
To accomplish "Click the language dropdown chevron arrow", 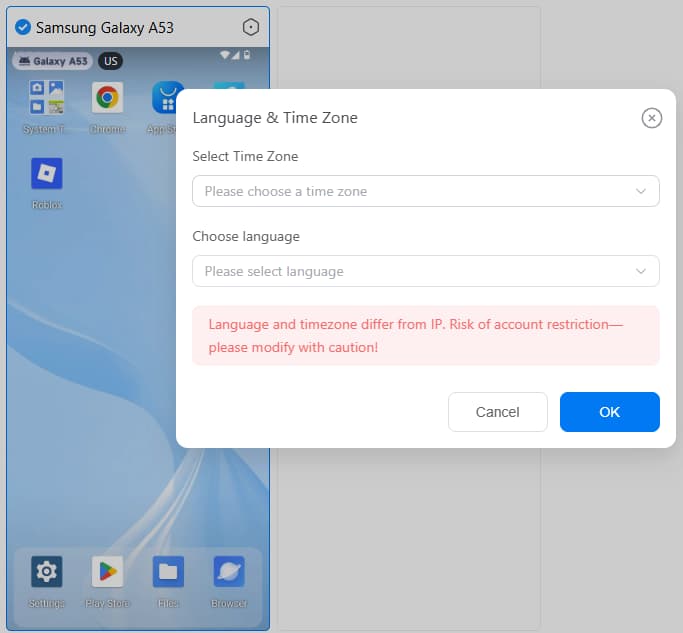I will pos(641,271).
